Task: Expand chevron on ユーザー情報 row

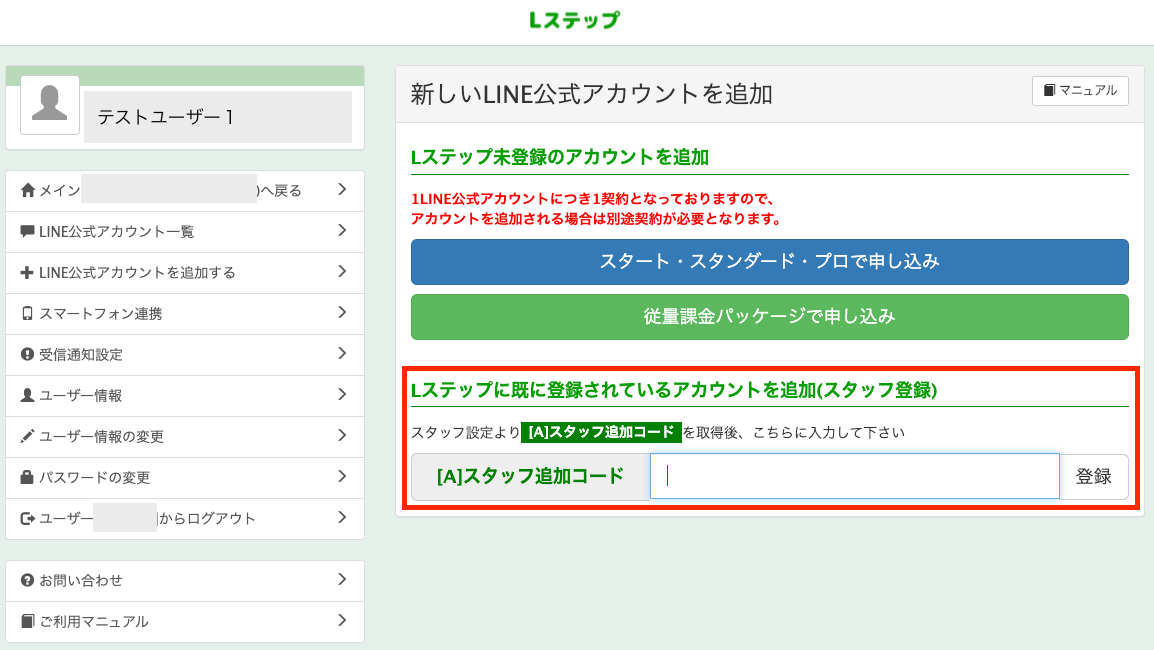Action: [x=342, y=395]
